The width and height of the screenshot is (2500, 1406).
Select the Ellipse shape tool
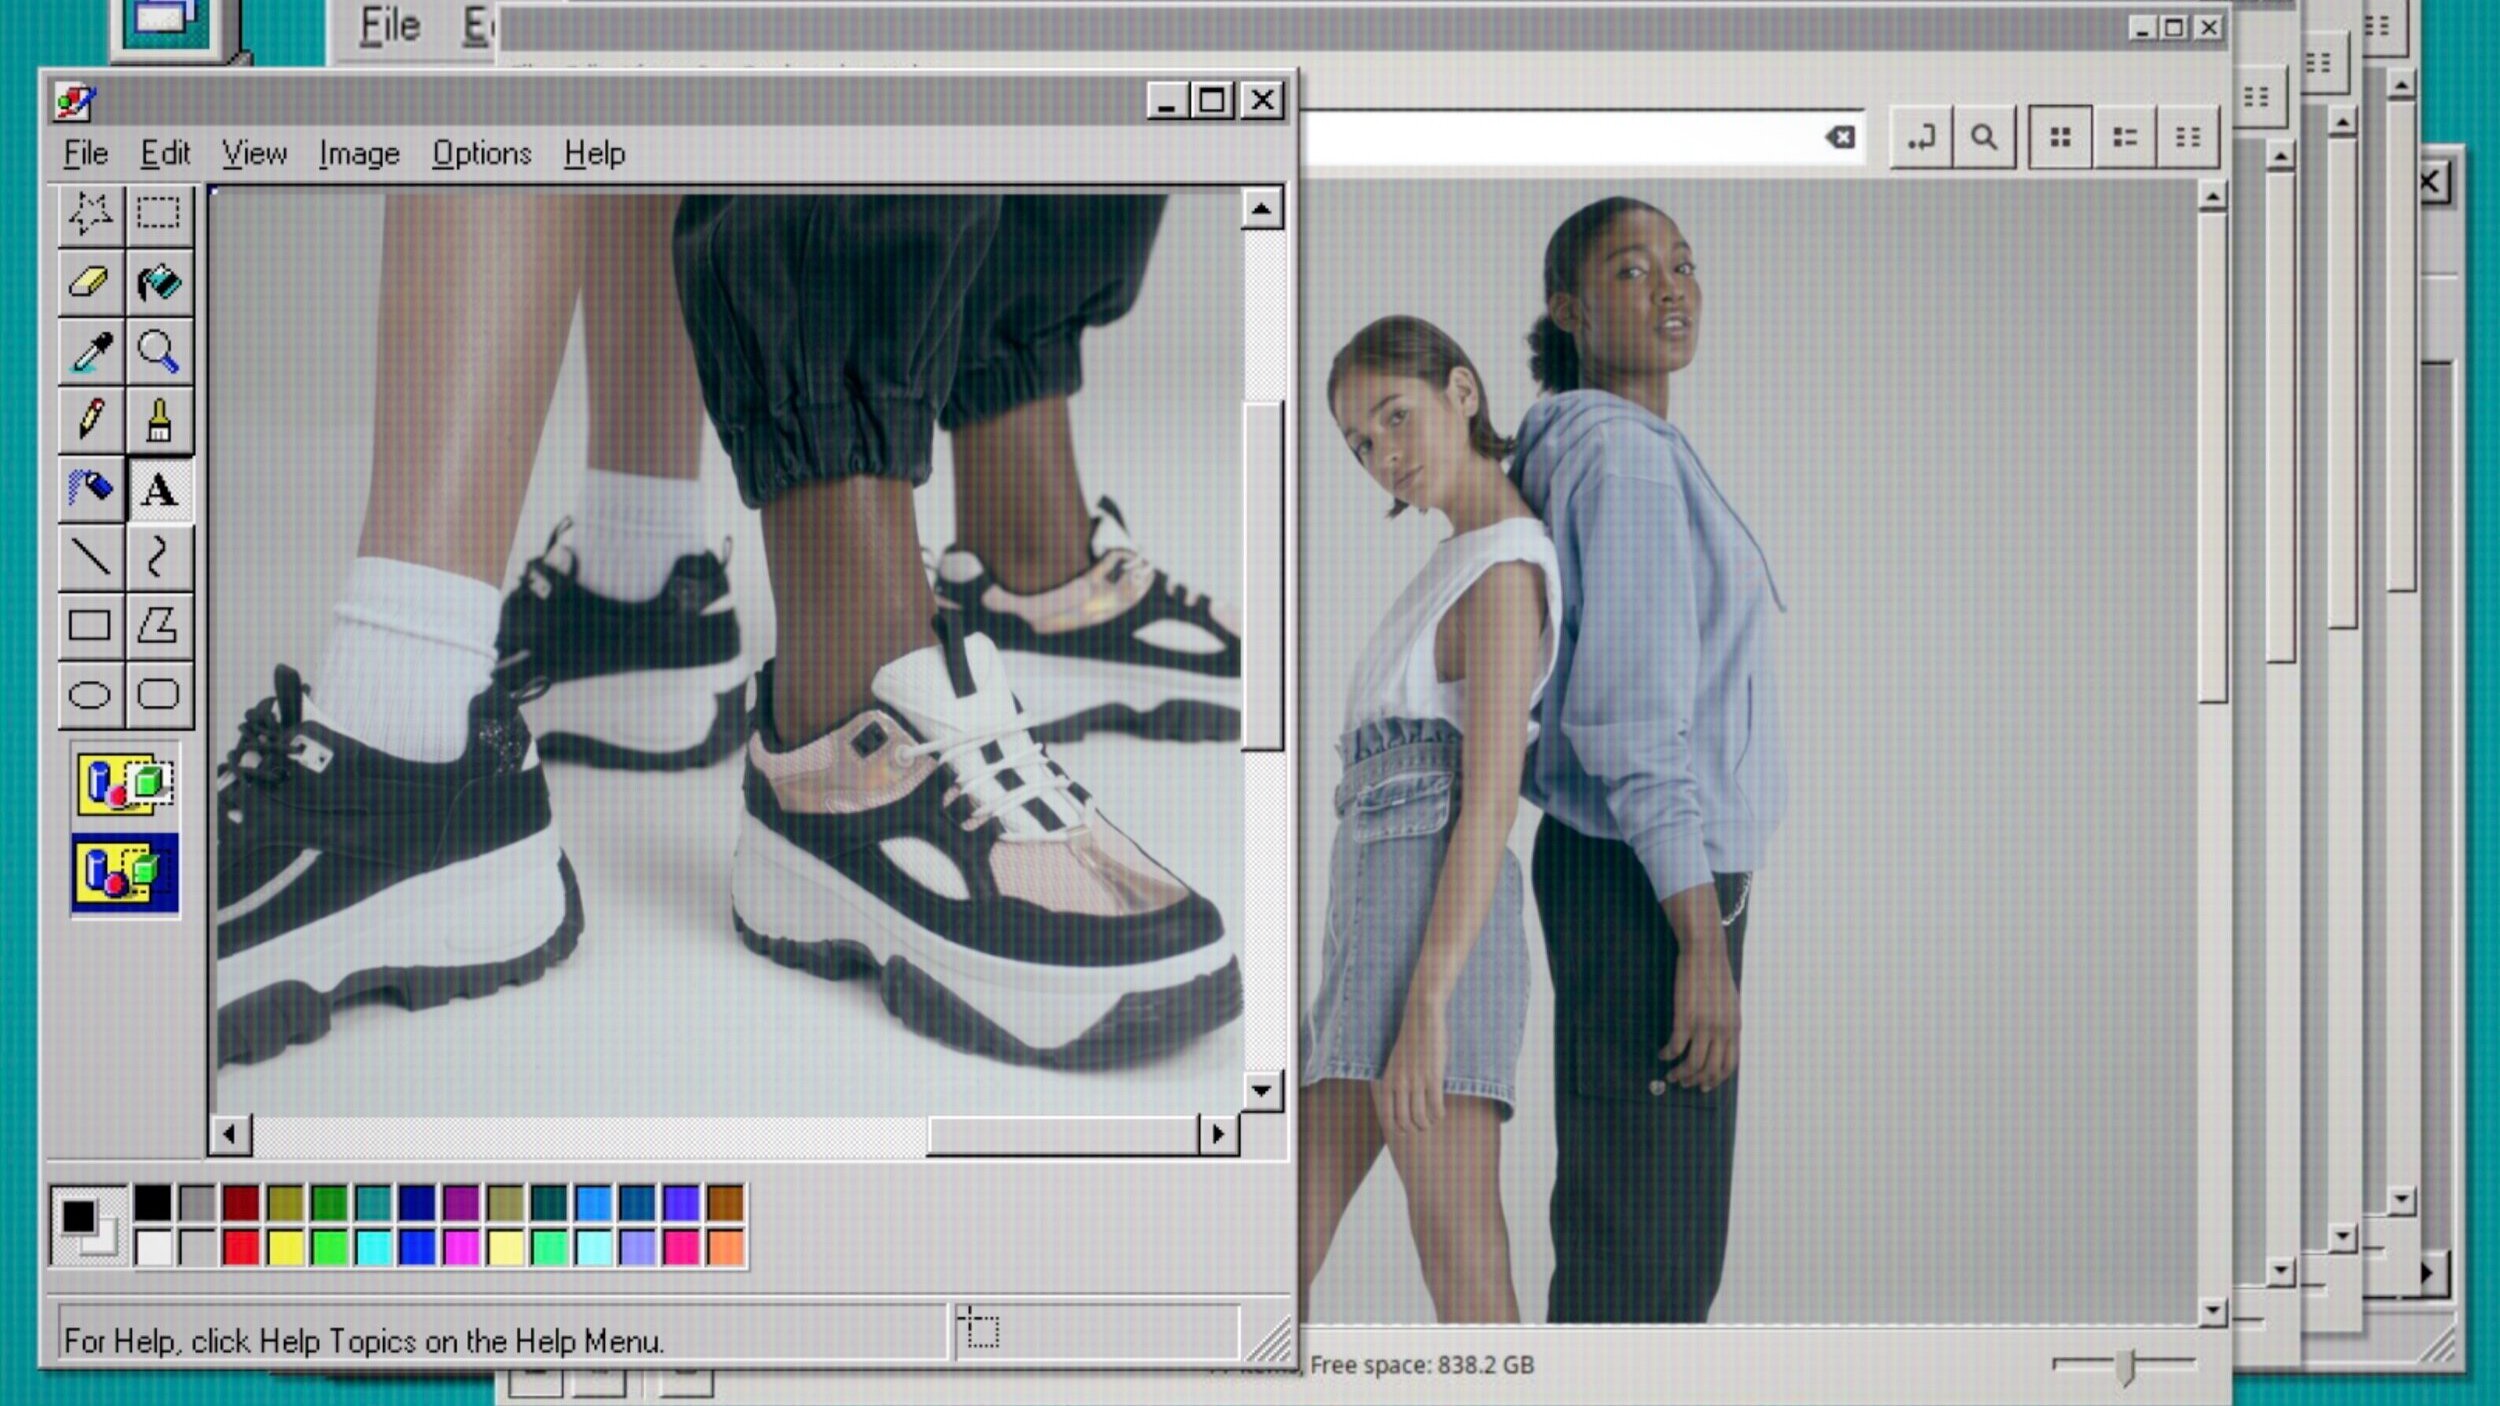pyautogui.click(x=91, y=694)
